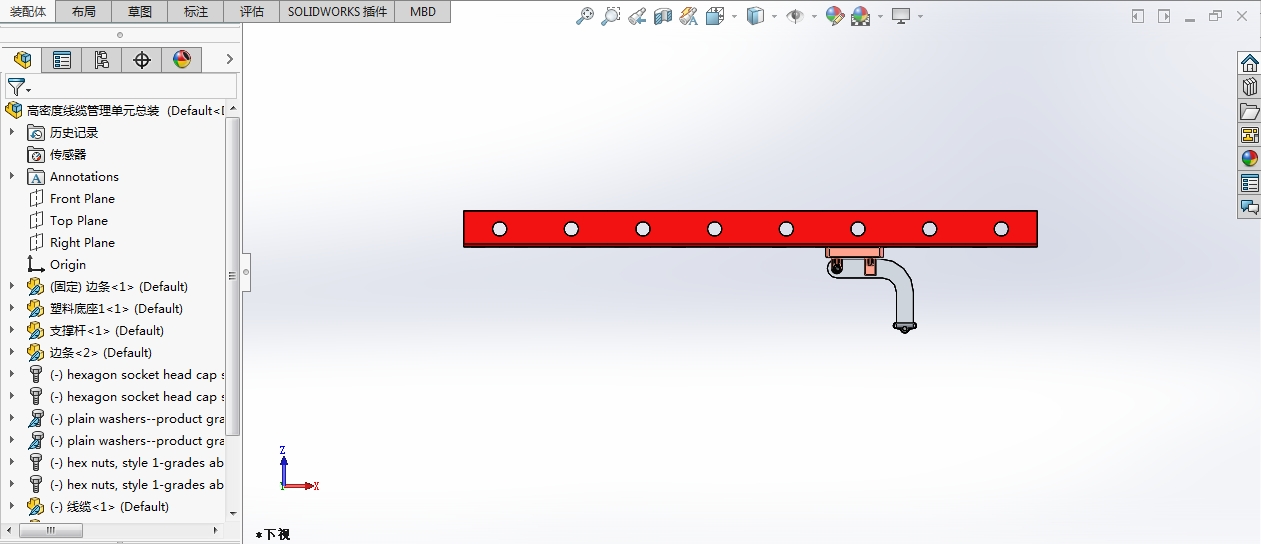1261x544 pixels.
Task: Click the expand right panel window icon
Action: (1164, 16)
